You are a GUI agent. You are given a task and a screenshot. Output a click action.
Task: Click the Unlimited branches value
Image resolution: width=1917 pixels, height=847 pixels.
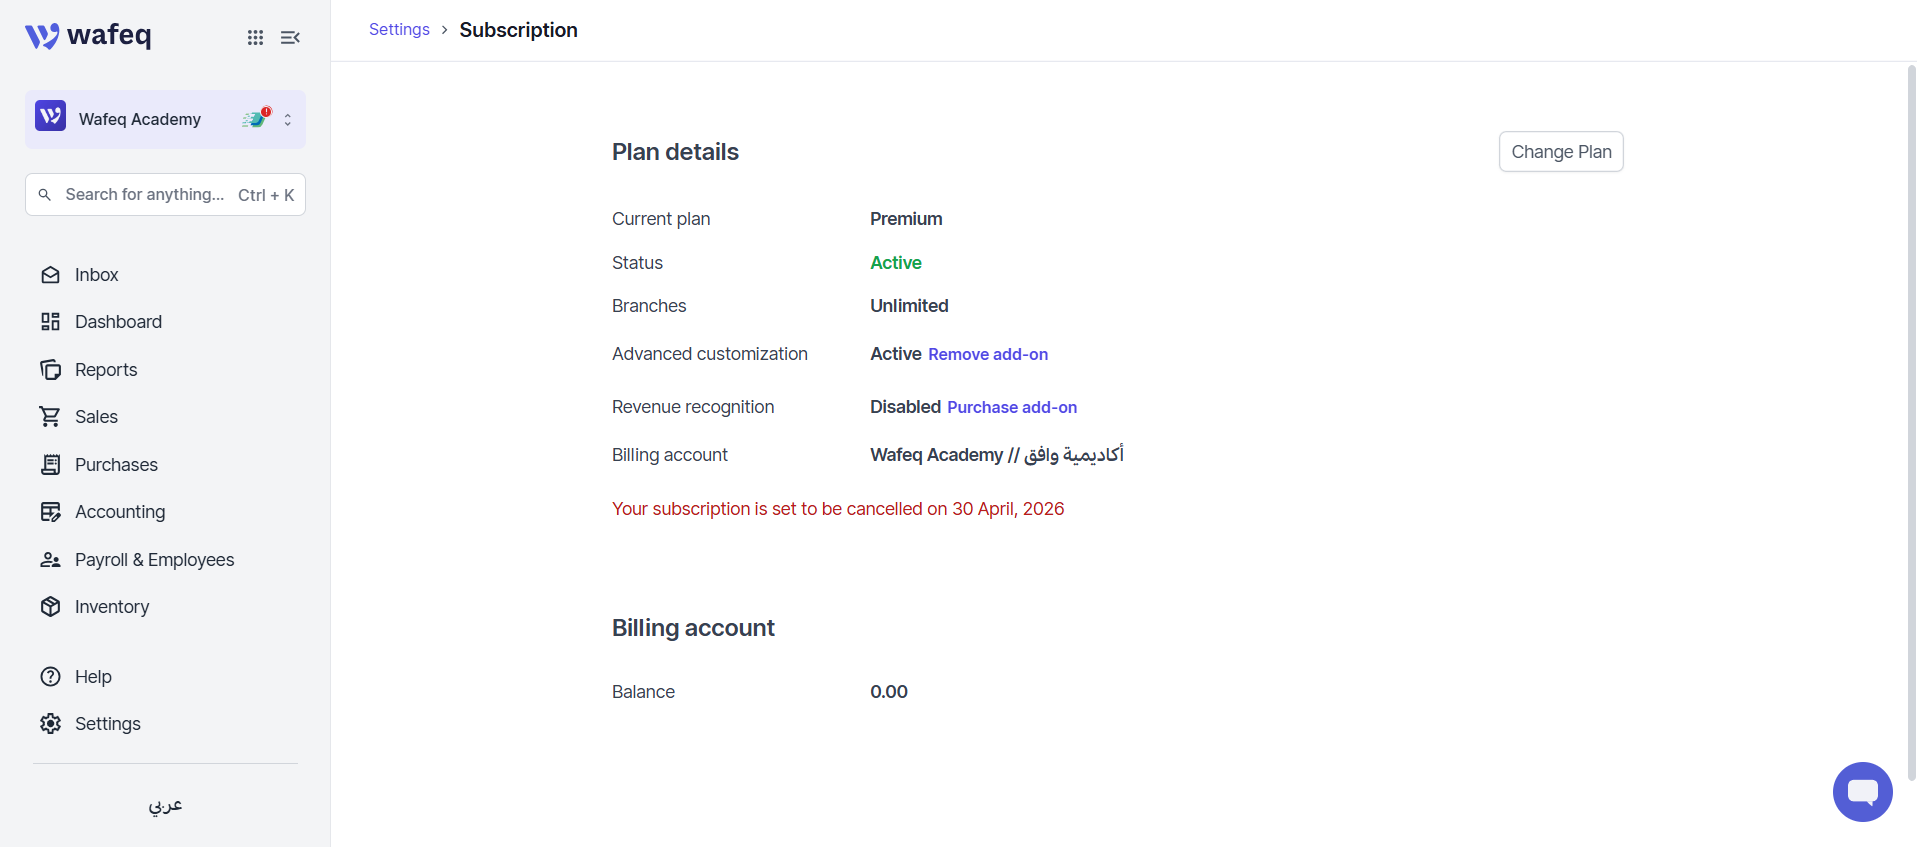tap(909, 306)
